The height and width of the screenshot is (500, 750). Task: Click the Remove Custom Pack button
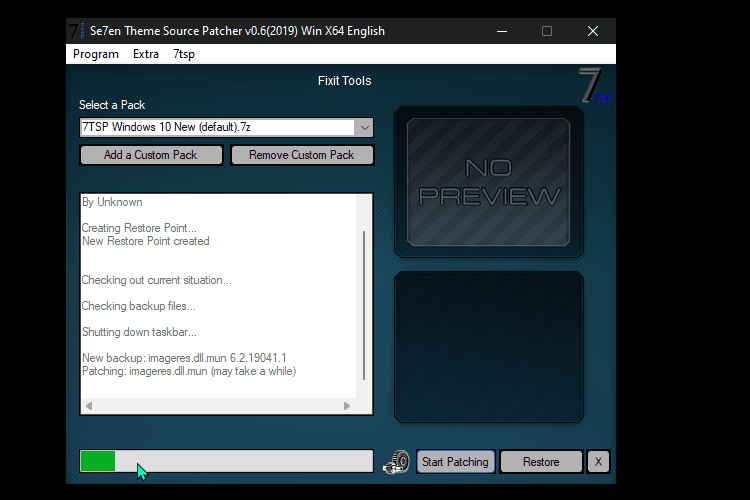(302, 155)
